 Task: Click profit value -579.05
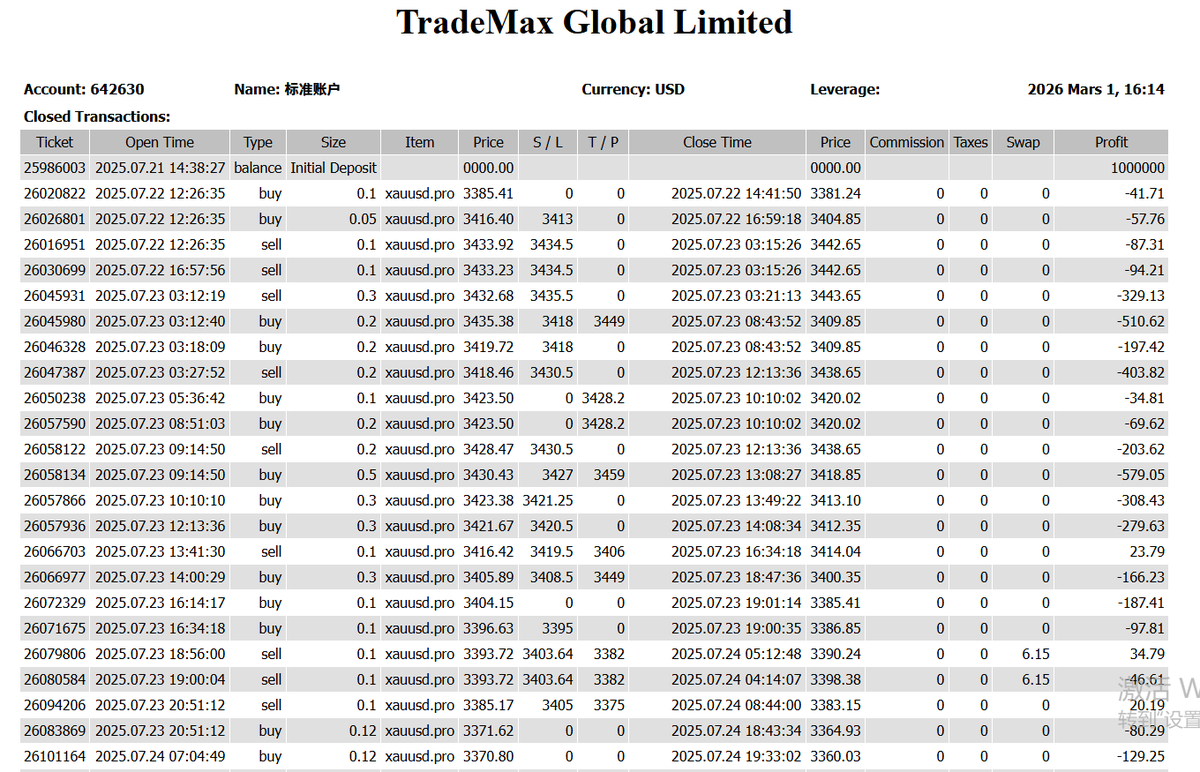pyautogui.click(x=1141, y=475)
